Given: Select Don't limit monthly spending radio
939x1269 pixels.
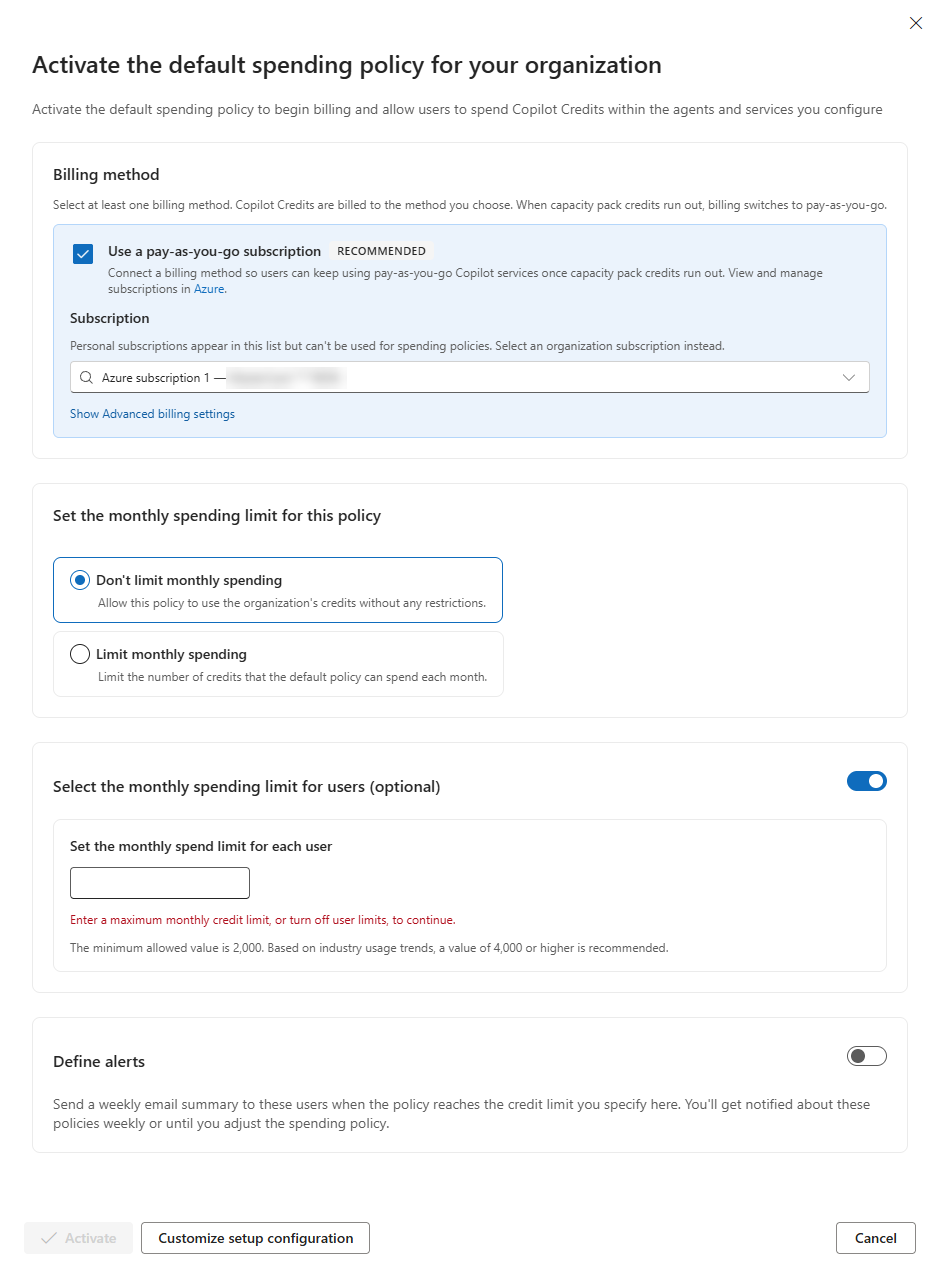Looking at the screenshot, I should coord(80,581).
